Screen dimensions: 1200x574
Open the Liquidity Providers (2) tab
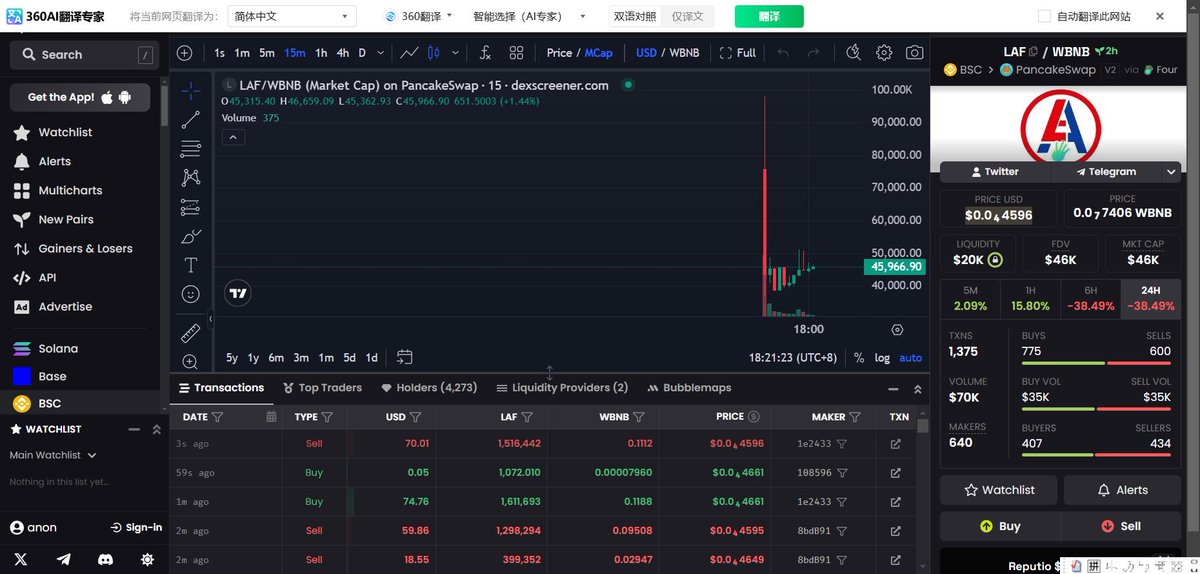pyautogui.click(x=561, y=388)
